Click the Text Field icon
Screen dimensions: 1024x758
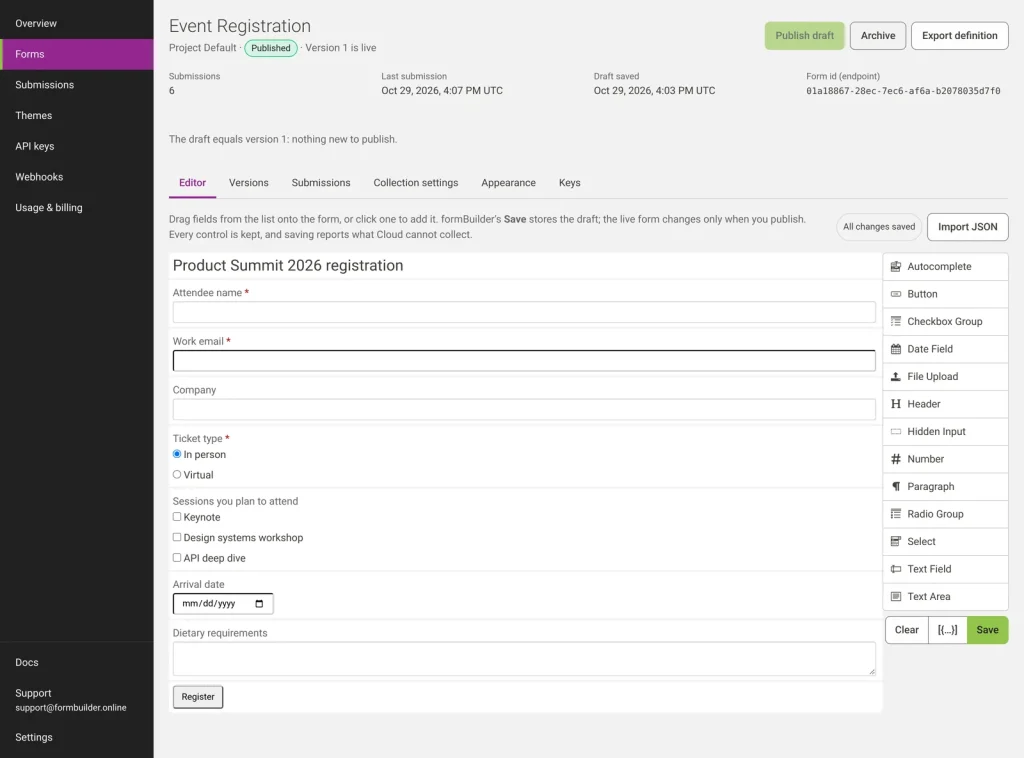click(895, 569)
